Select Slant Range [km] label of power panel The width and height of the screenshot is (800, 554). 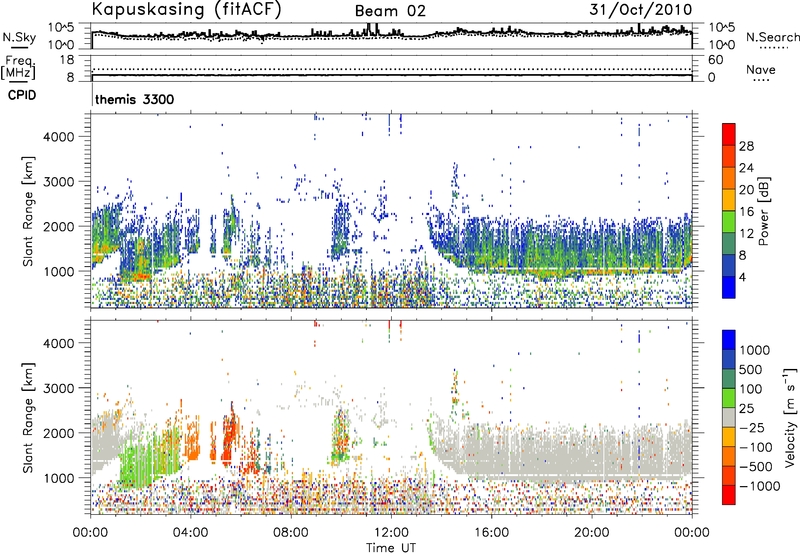(x=28, y=211)
